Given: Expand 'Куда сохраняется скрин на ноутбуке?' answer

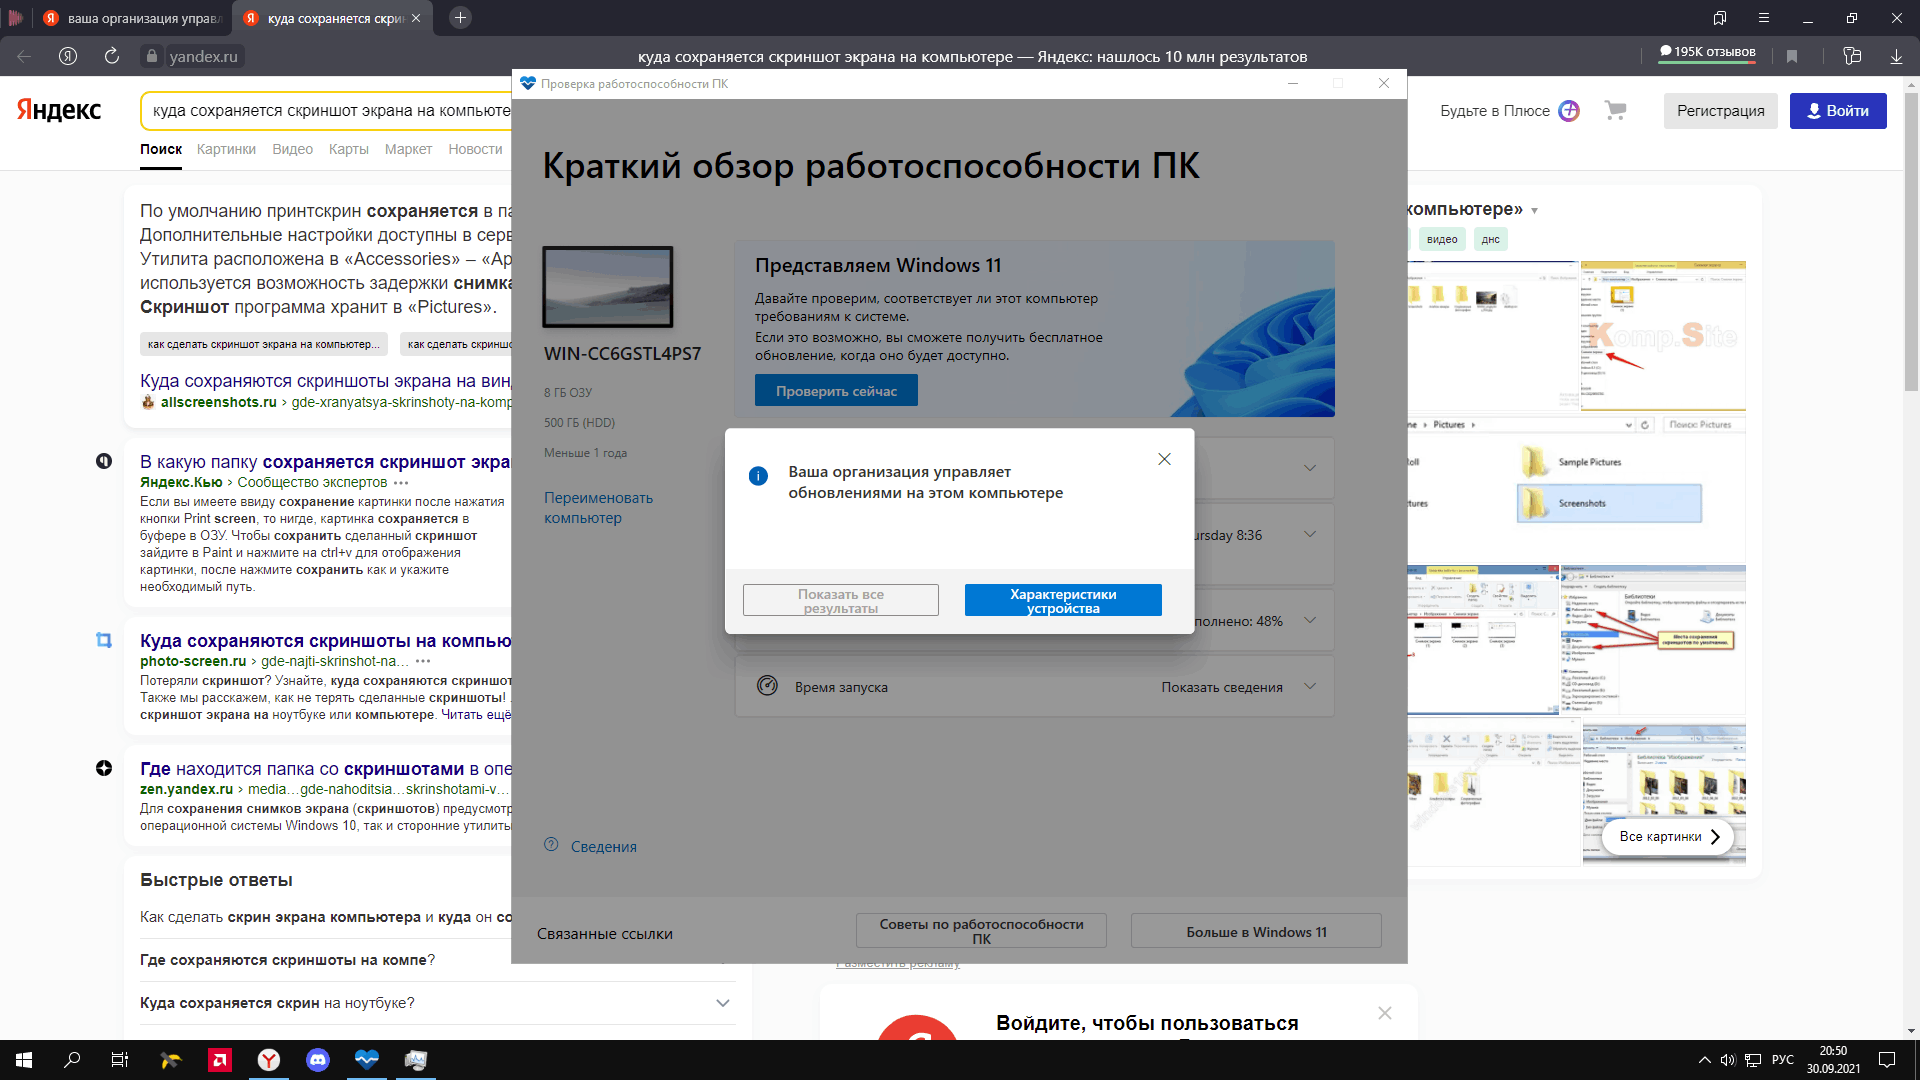Looking at the screenshot, I should coord(722,1003).
